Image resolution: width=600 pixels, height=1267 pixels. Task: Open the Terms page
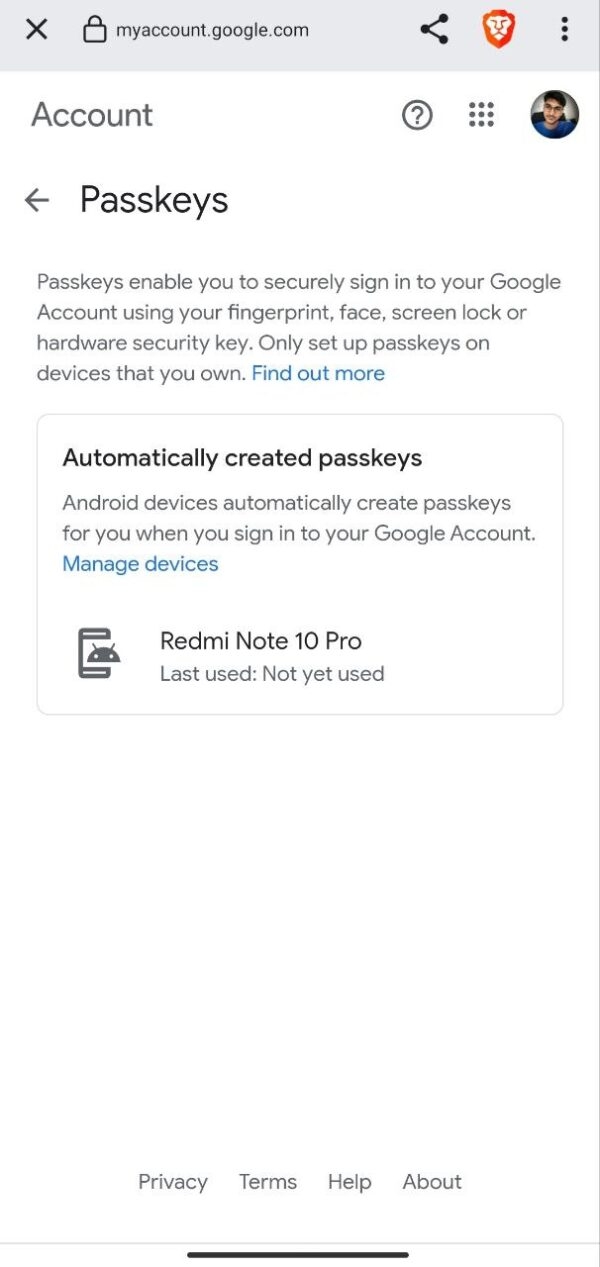click(x=267, y=1182)
